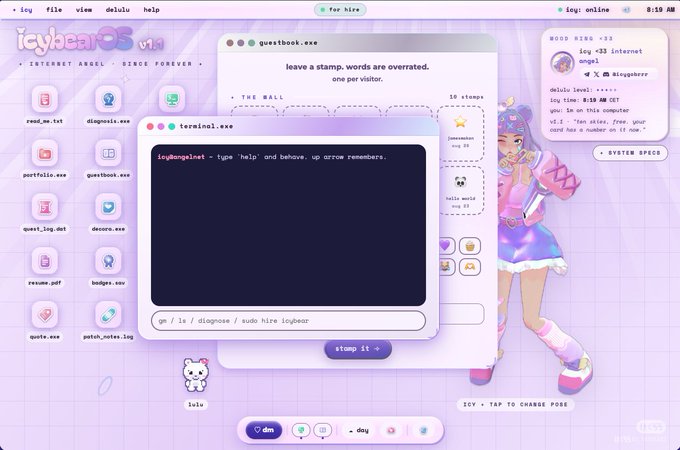Open the resume.pdf desktop icon

click(45, 261)
